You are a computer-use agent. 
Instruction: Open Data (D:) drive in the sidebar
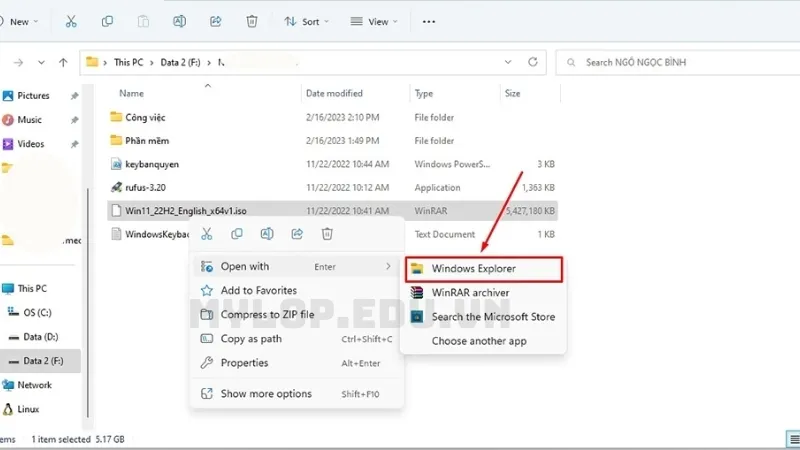40,336
